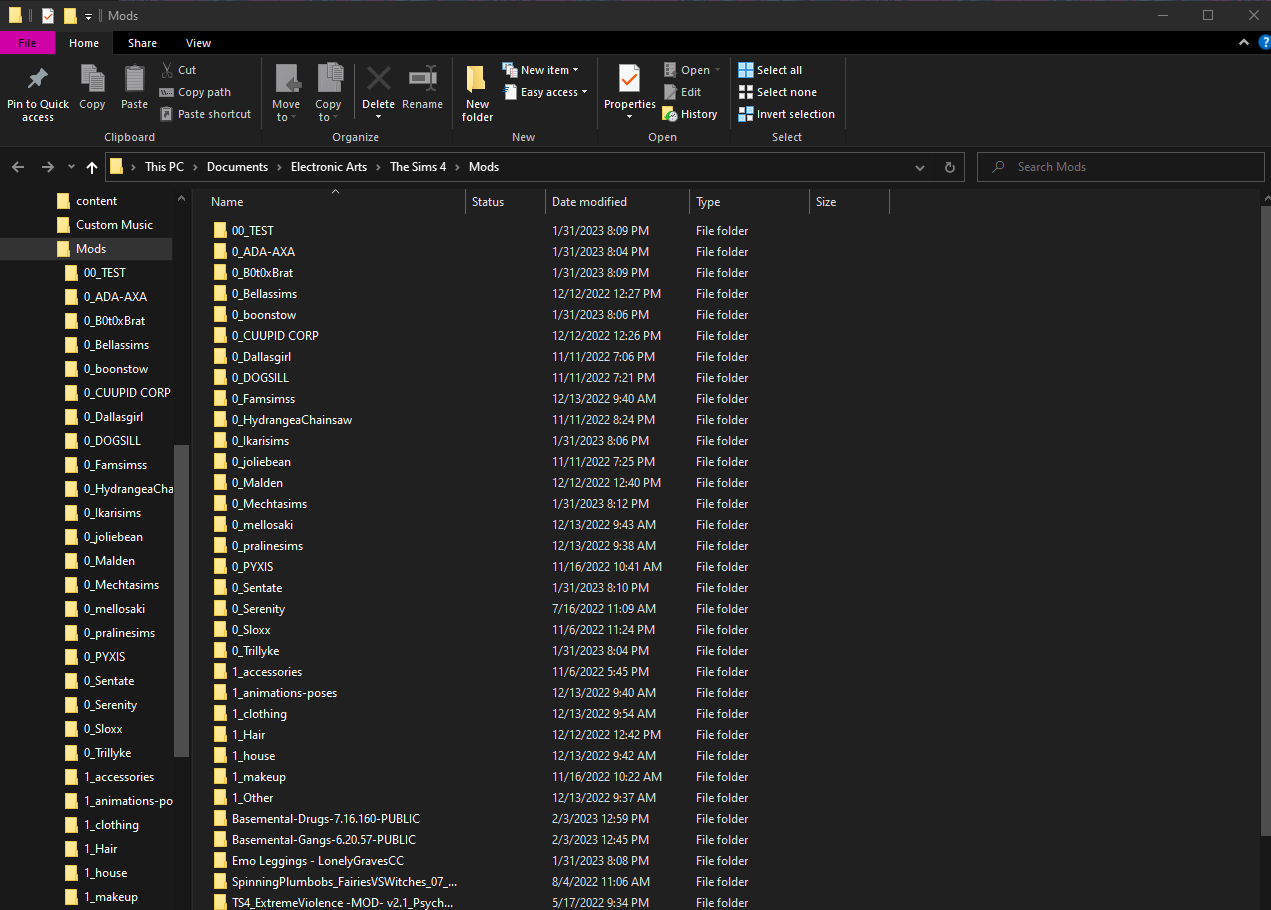Go forward in navigation history
1271x910 pixels.
(48, 167)
